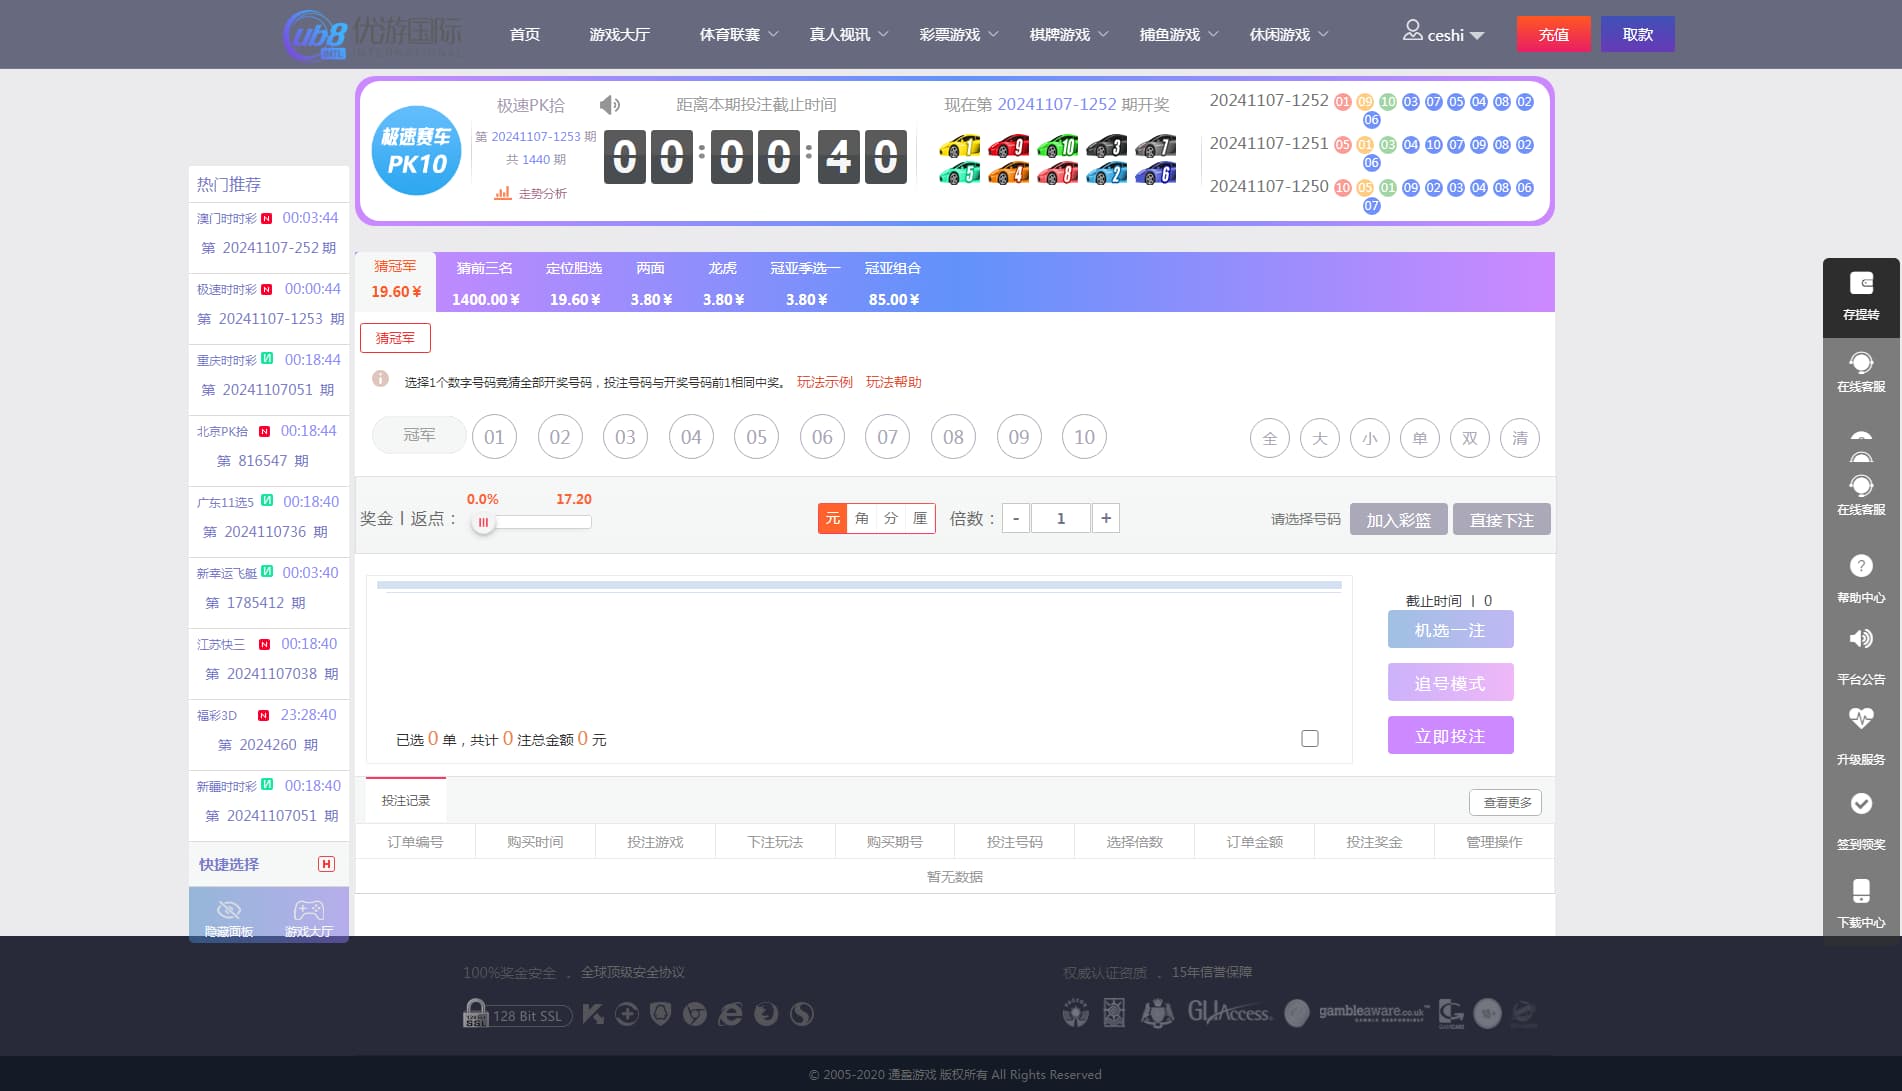Expand the 体育联赛 dropdown menu
The height and width of the screenshot is (1091, 1902).
coord(738,34)
